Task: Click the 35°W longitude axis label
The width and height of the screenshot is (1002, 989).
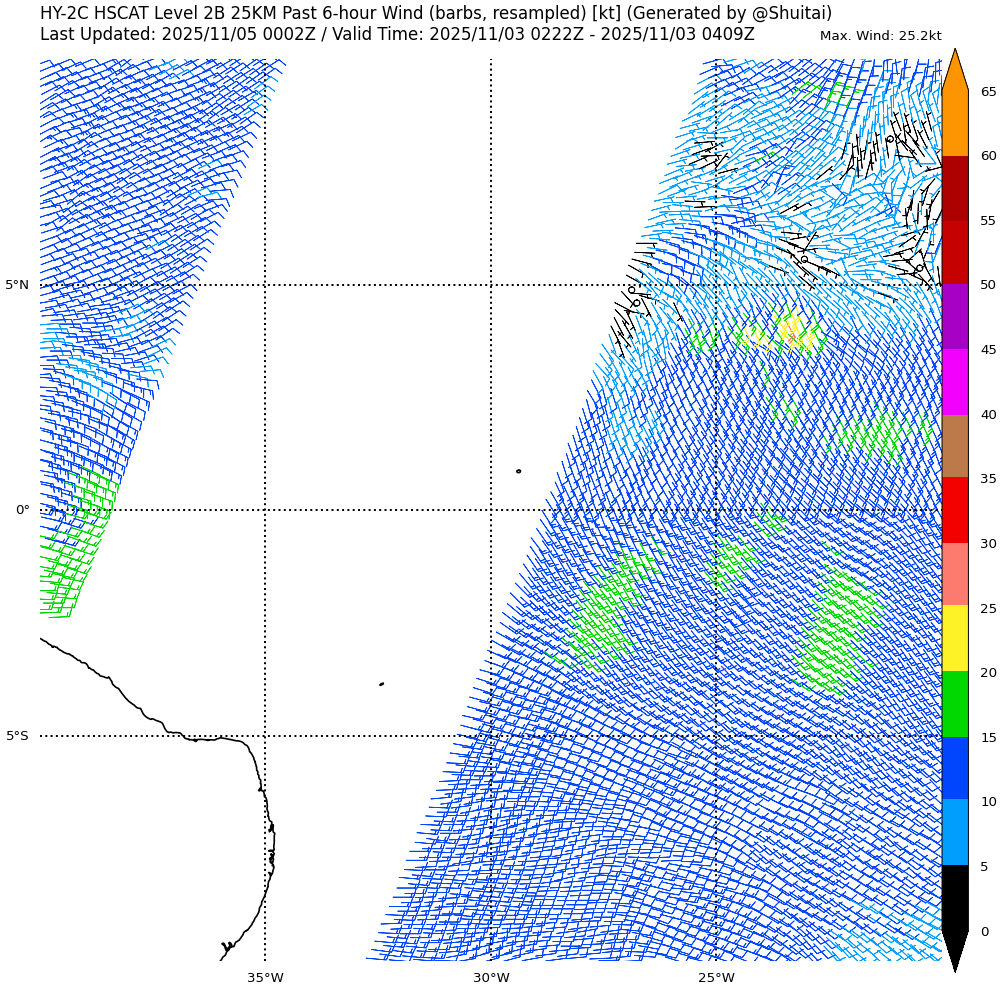Action: [265, 977]
